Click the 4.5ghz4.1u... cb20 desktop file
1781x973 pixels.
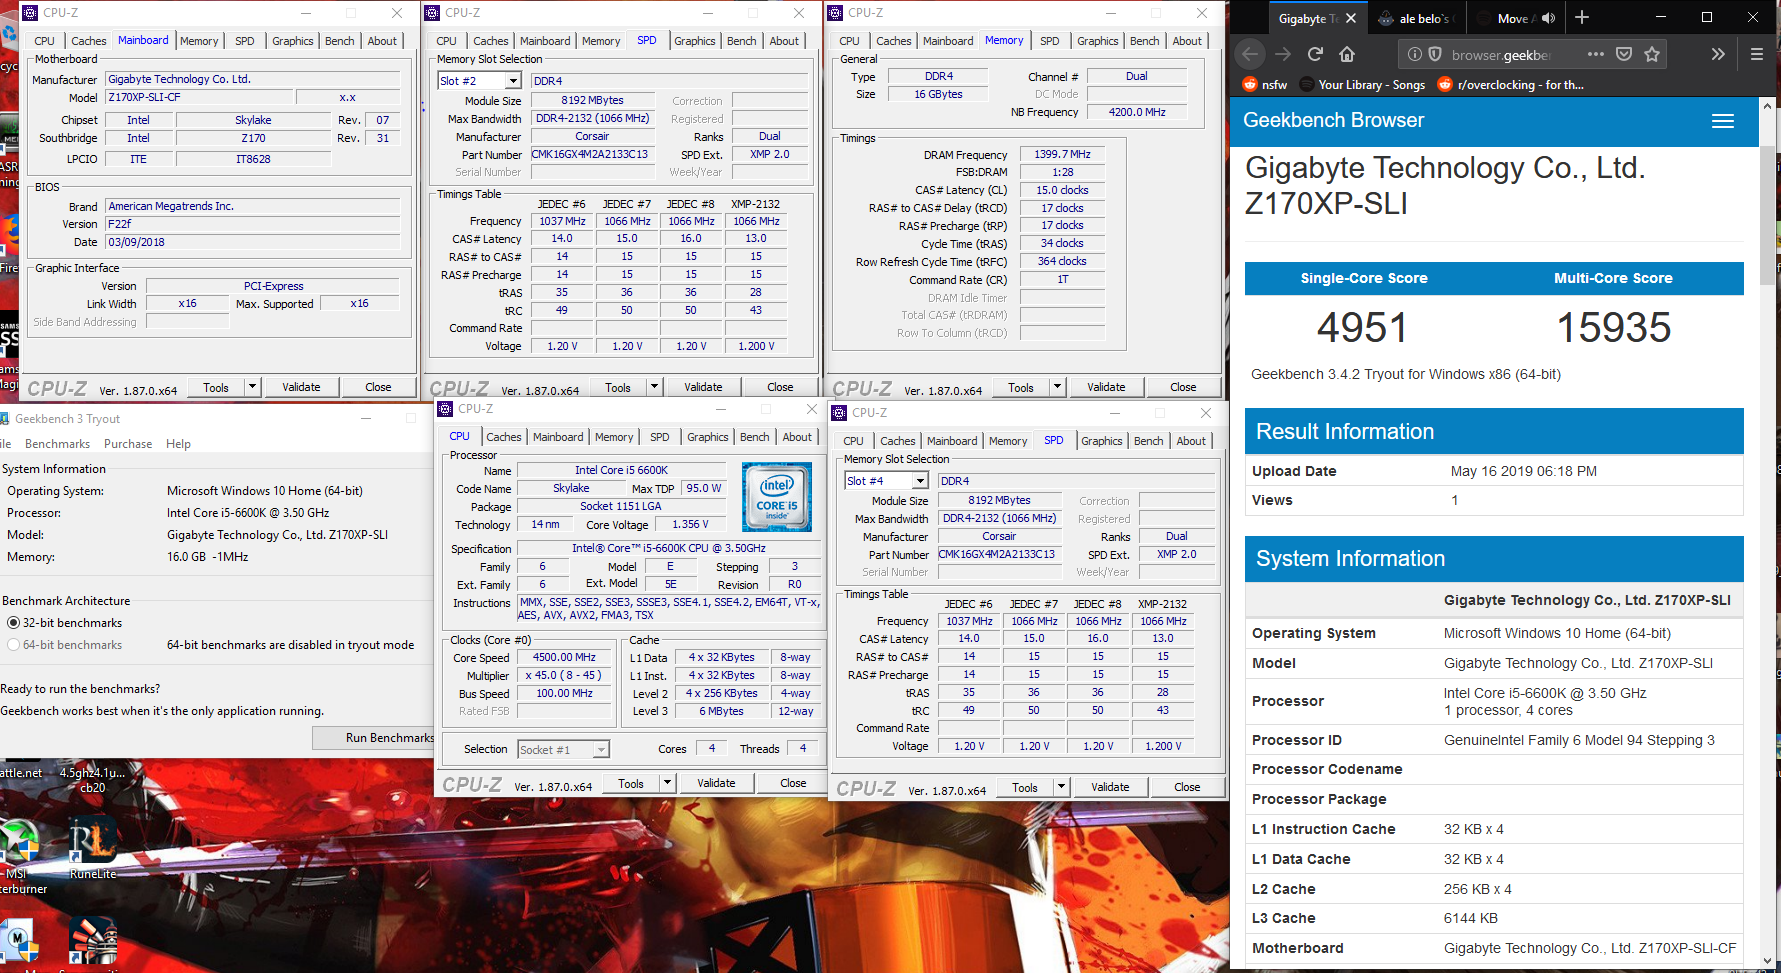point(92,780)
